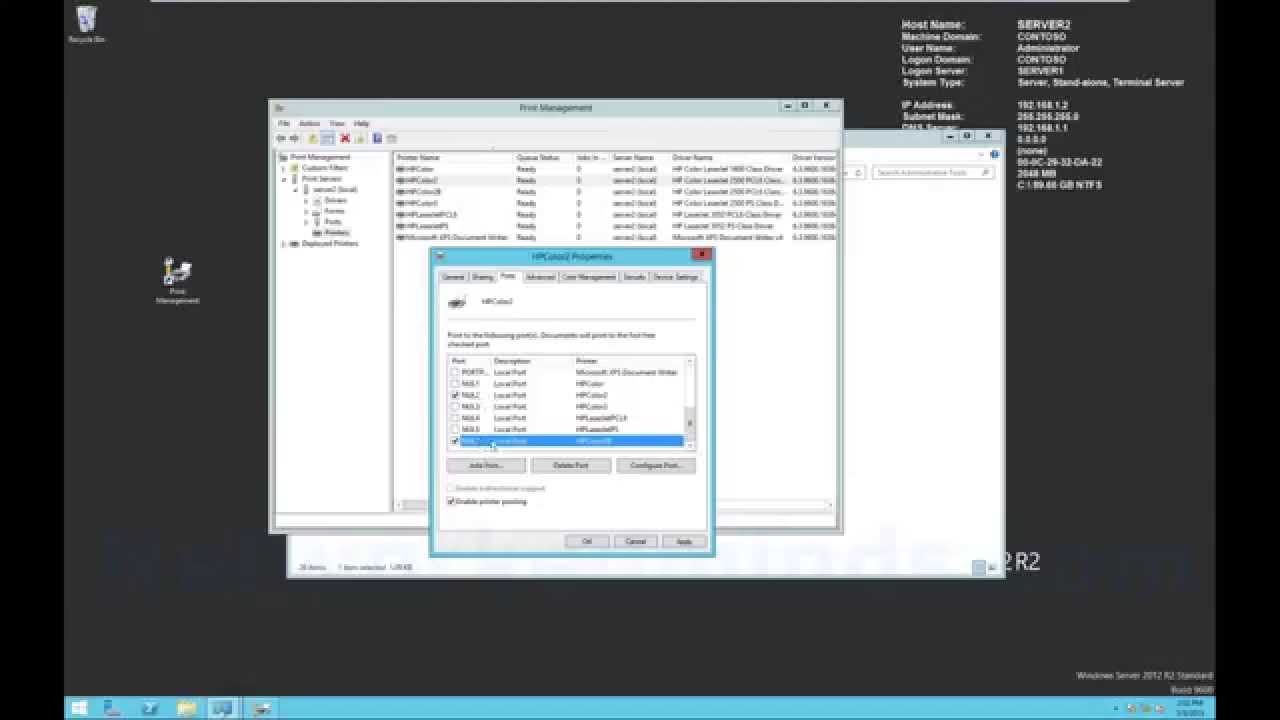Expand the Ports tree node
Image resolution: width=1280 pixels, height=720 pixels.
tap(306, 222)
